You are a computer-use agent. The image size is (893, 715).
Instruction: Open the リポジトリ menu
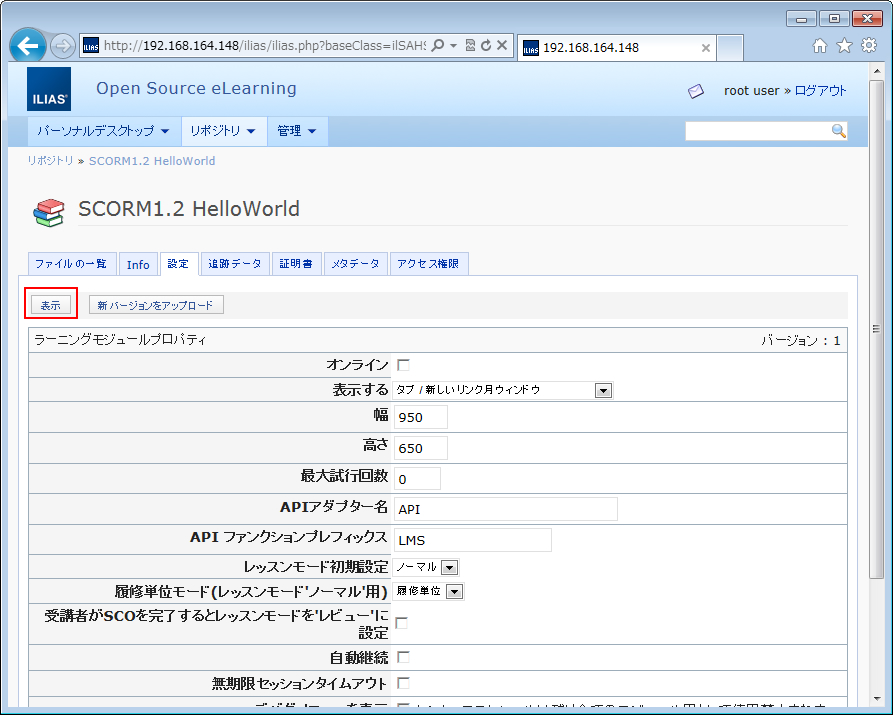point(222,131)
